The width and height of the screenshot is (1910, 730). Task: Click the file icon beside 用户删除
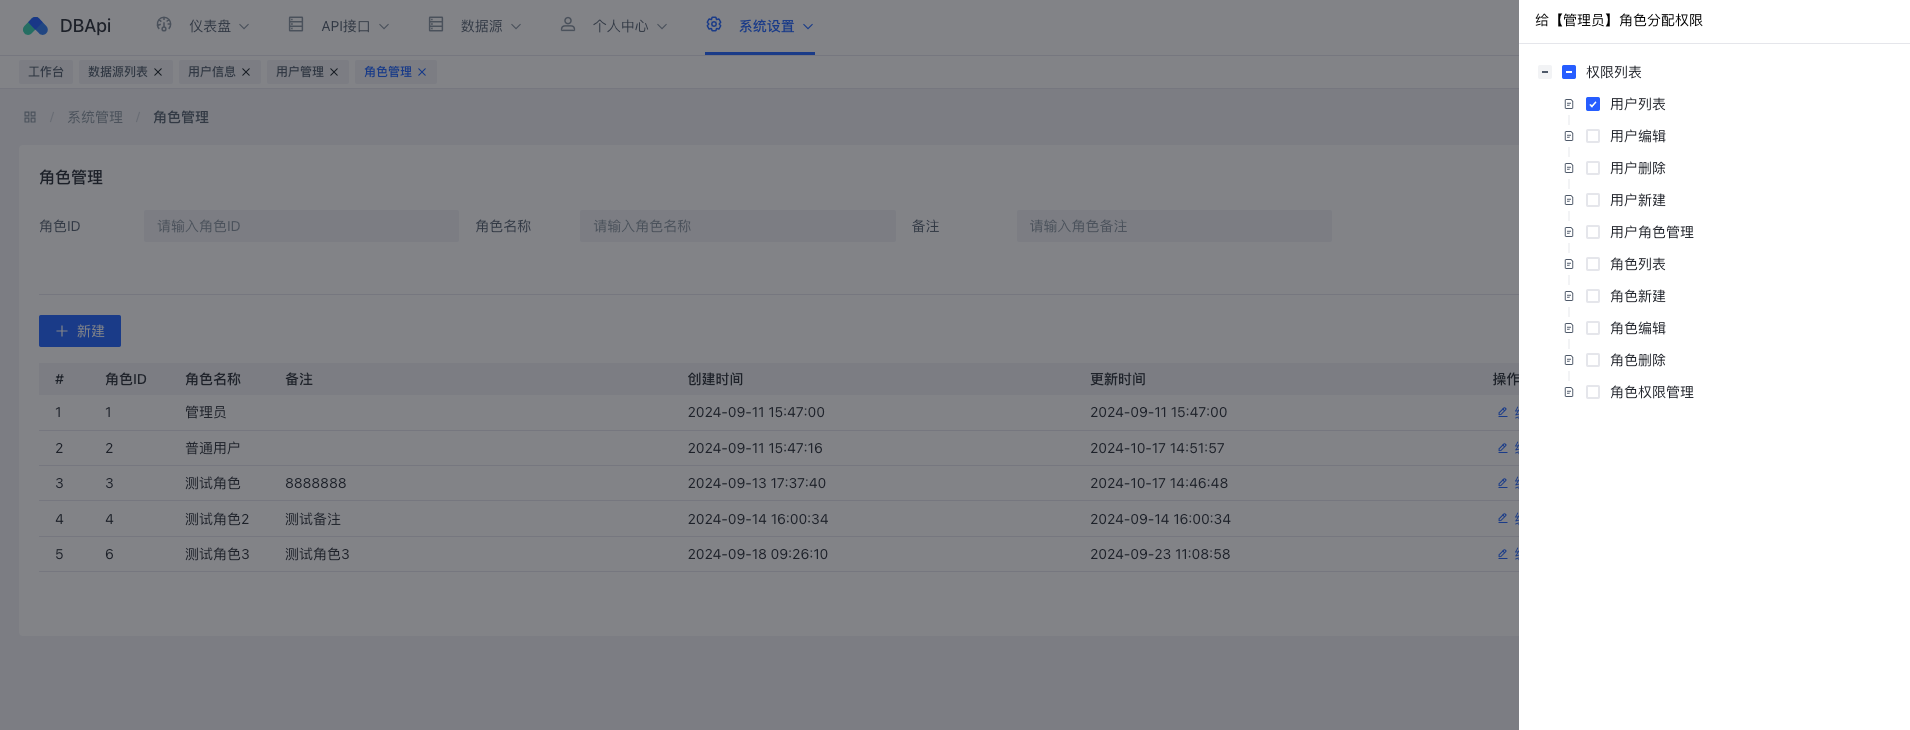point(1569,168)
